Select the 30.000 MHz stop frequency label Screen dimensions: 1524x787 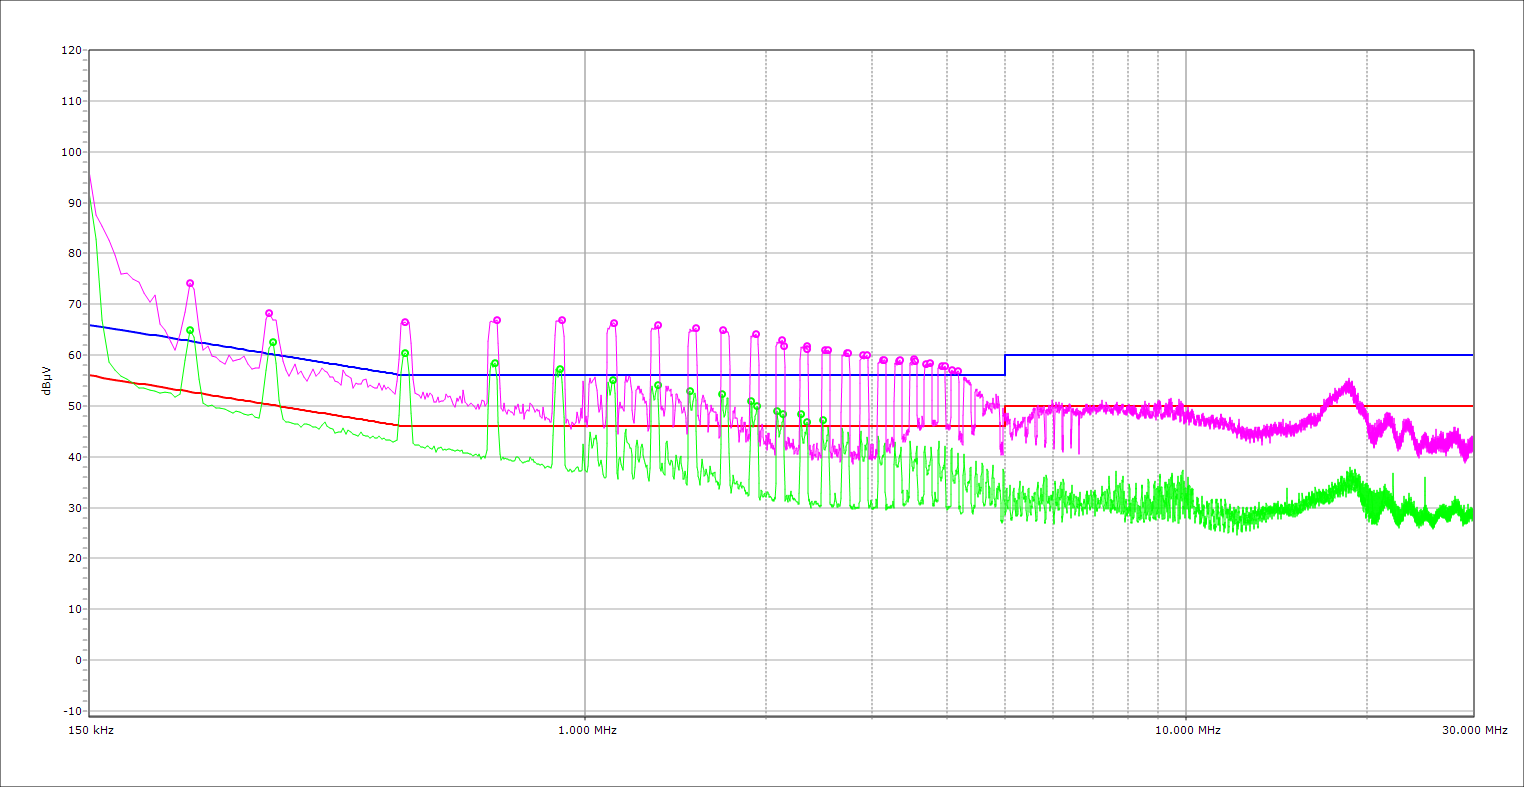pos(1474,731)
